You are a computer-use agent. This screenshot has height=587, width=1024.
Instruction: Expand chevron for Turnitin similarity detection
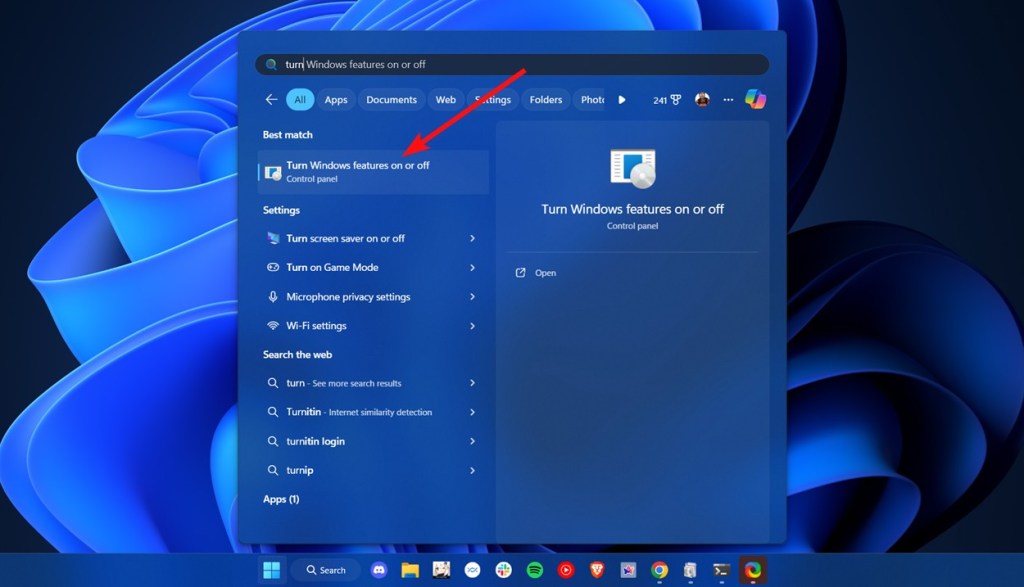472,412
